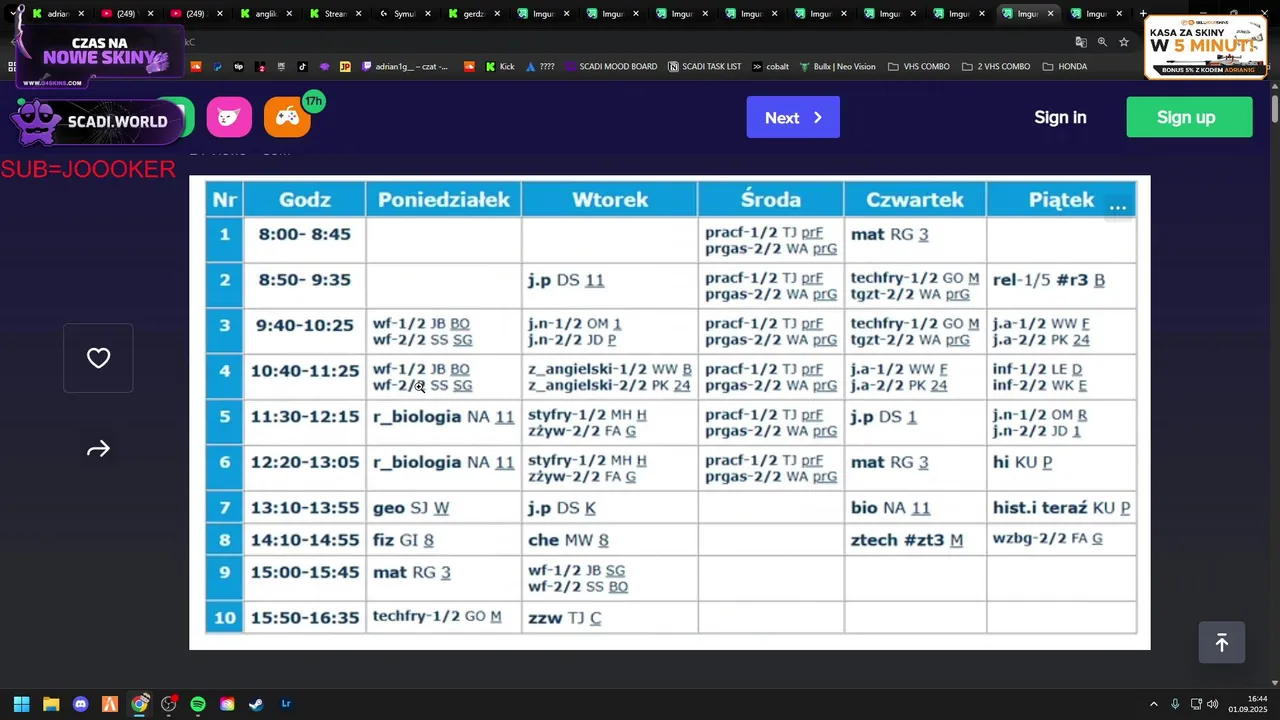1280x720 pixels.
Task: Click the 15:50-16:35 time cell
Action: click(x=305, y=618)
